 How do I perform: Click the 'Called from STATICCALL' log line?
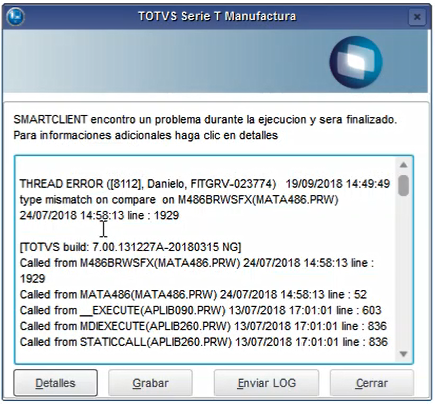(x=204, y=342)
